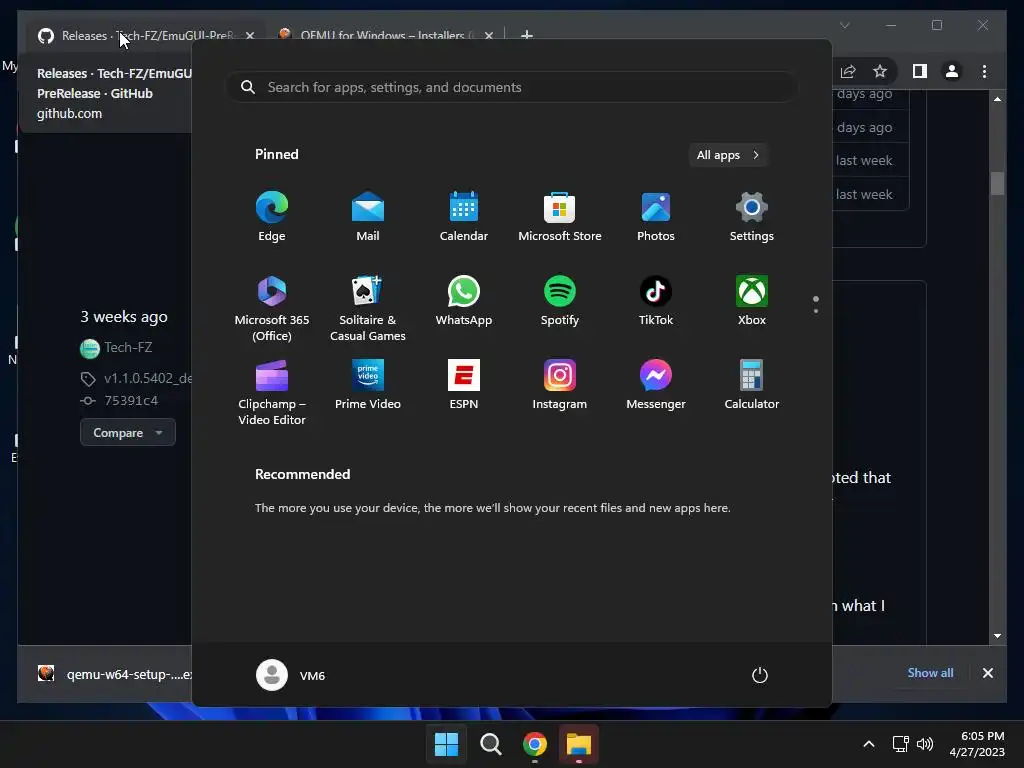Open the tab search dropdown in Chrome
Screen dimensions: 1024x768
tap(844, 25)
